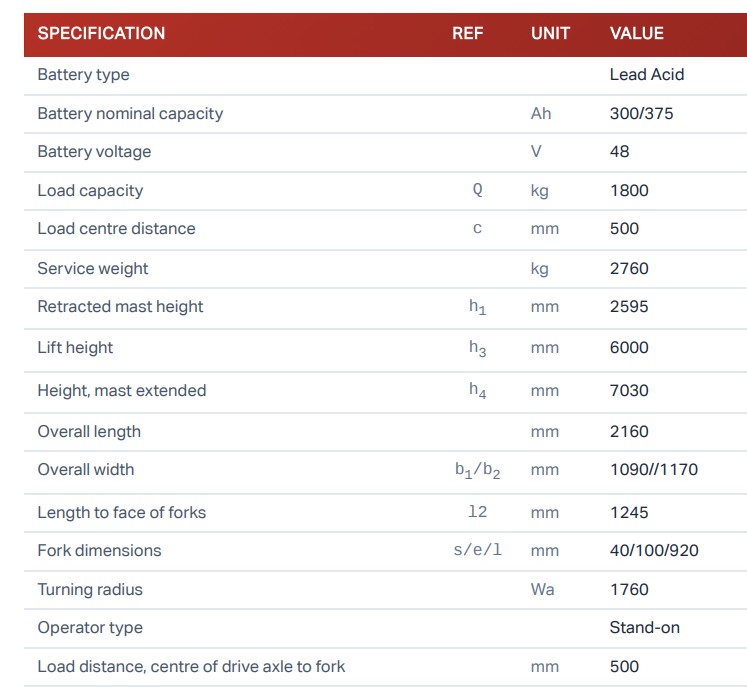Click the Turning radius row label
The image size is (747, 695).
click(x=90, y=590)
